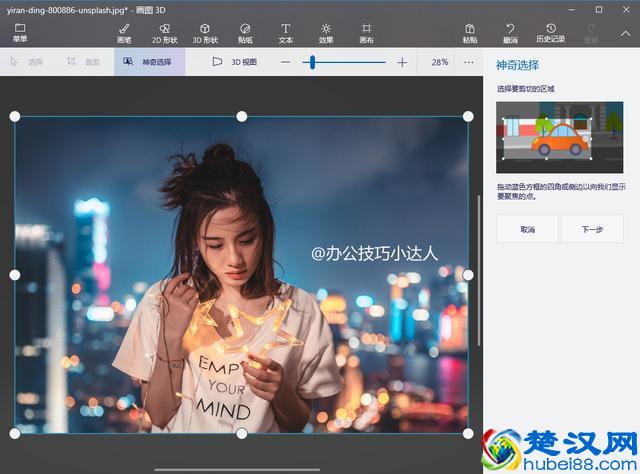Click the Magic Select car tutorial thumbnail
The image size is (640, 474).
[x=560, y=138]
